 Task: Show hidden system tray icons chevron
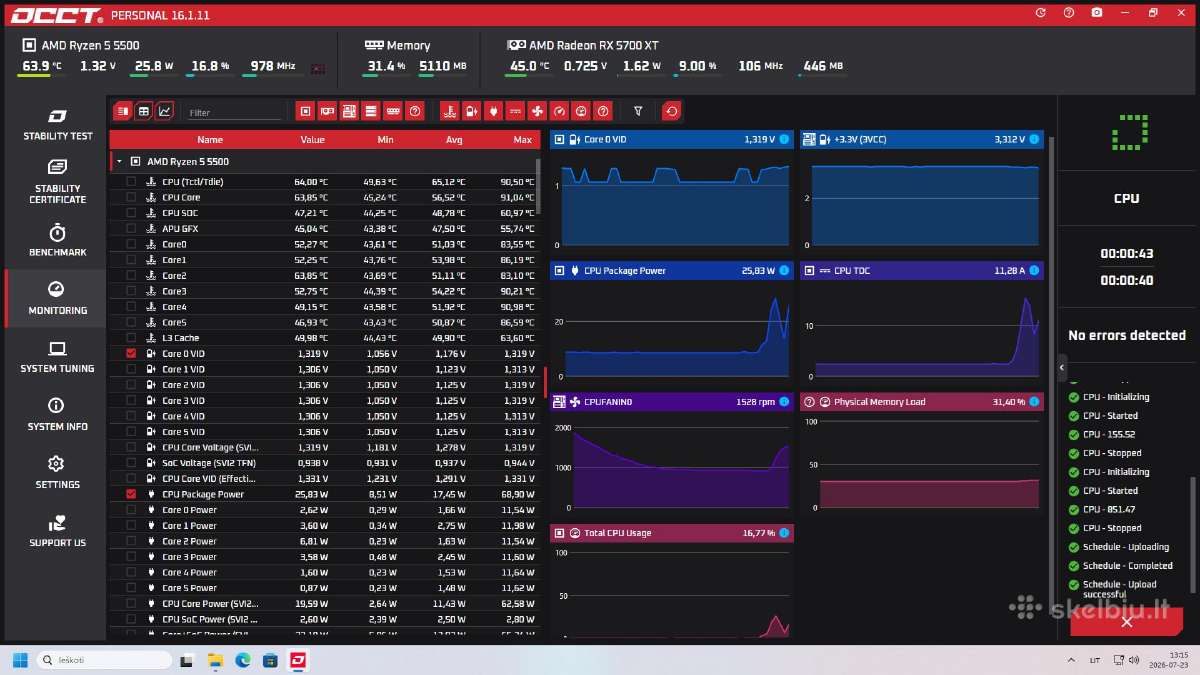pyautogui.click(x=1070, y=660)
